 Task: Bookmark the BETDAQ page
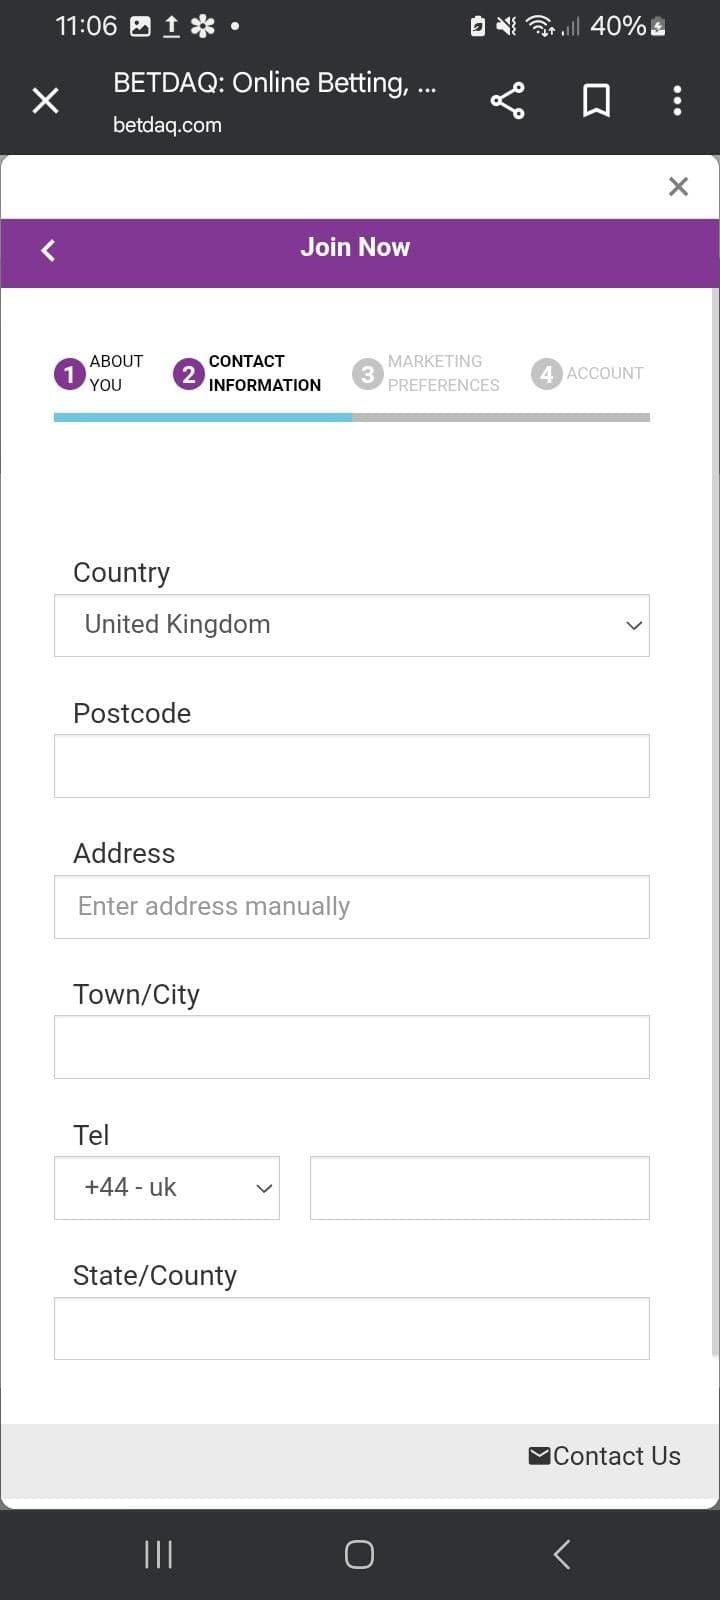(x=596, y=100)
